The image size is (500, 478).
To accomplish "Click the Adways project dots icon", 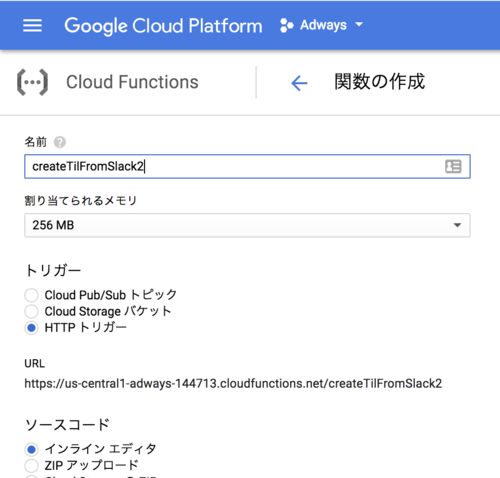I will point(287,25).
